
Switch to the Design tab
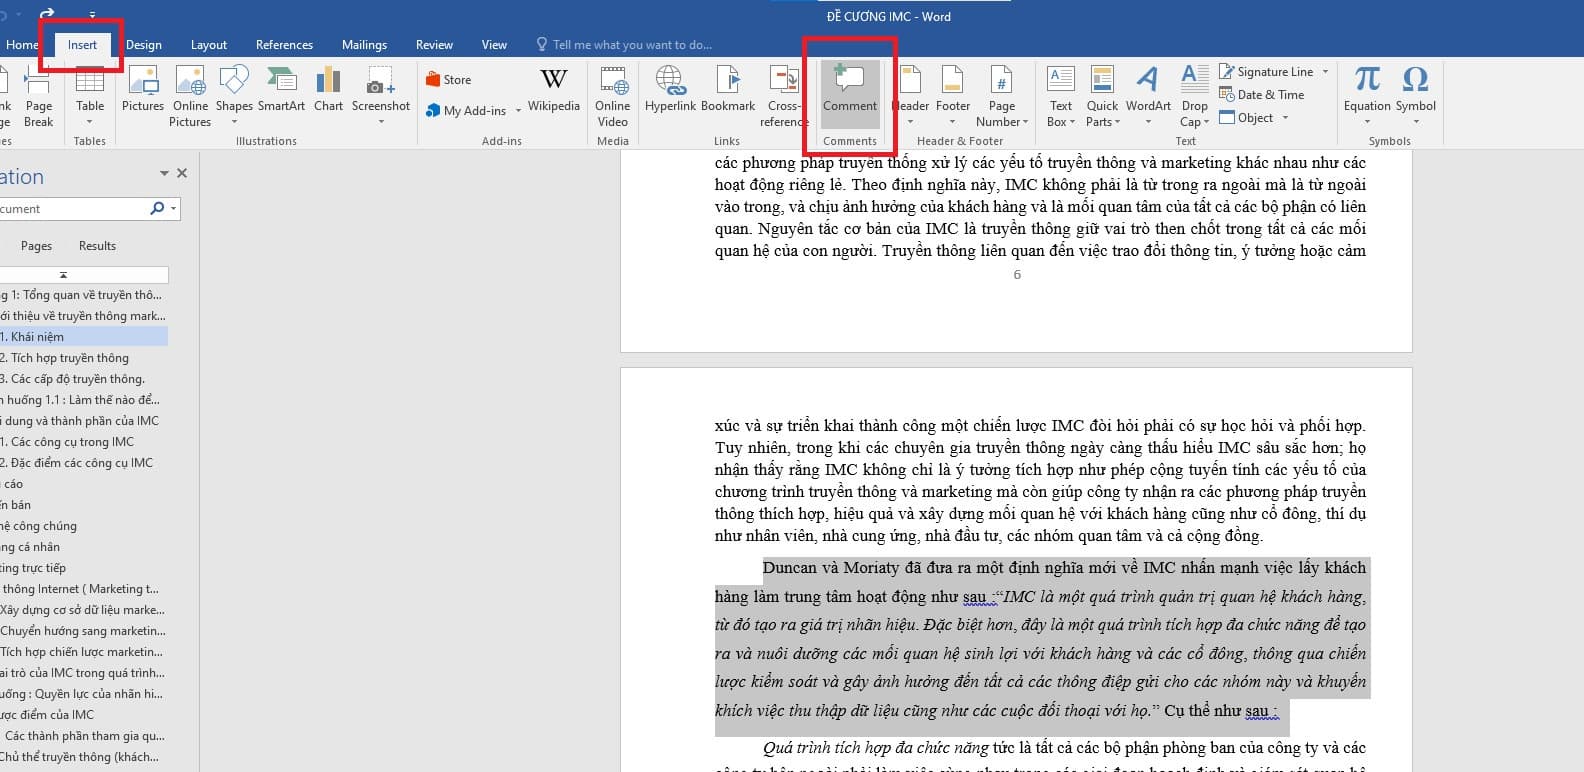(144, 45)
